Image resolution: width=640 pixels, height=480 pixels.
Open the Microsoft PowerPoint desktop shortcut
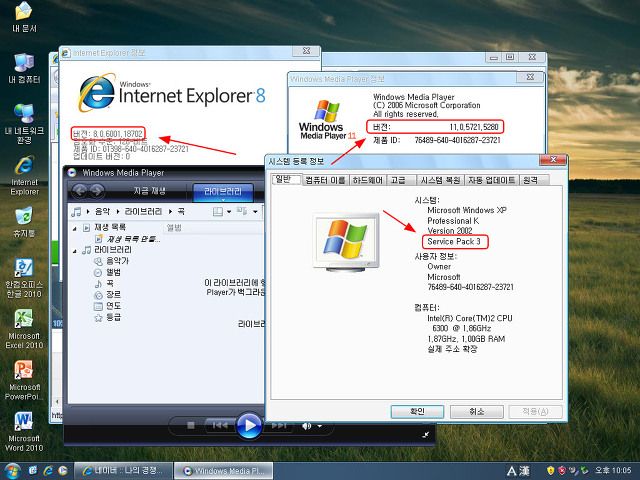pos(24,380)
